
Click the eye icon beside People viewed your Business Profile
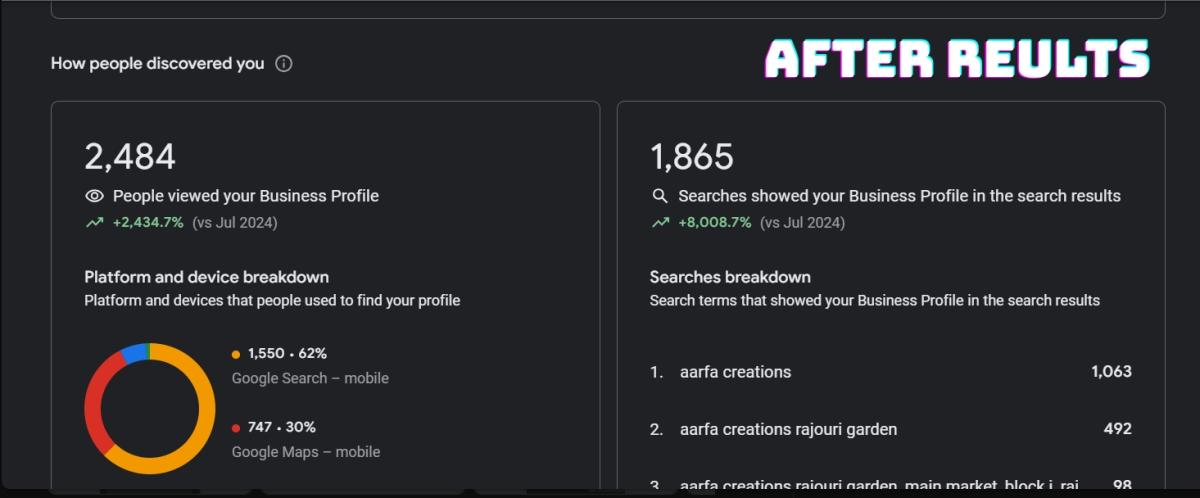pyautogui.click(x=94, y=196)
